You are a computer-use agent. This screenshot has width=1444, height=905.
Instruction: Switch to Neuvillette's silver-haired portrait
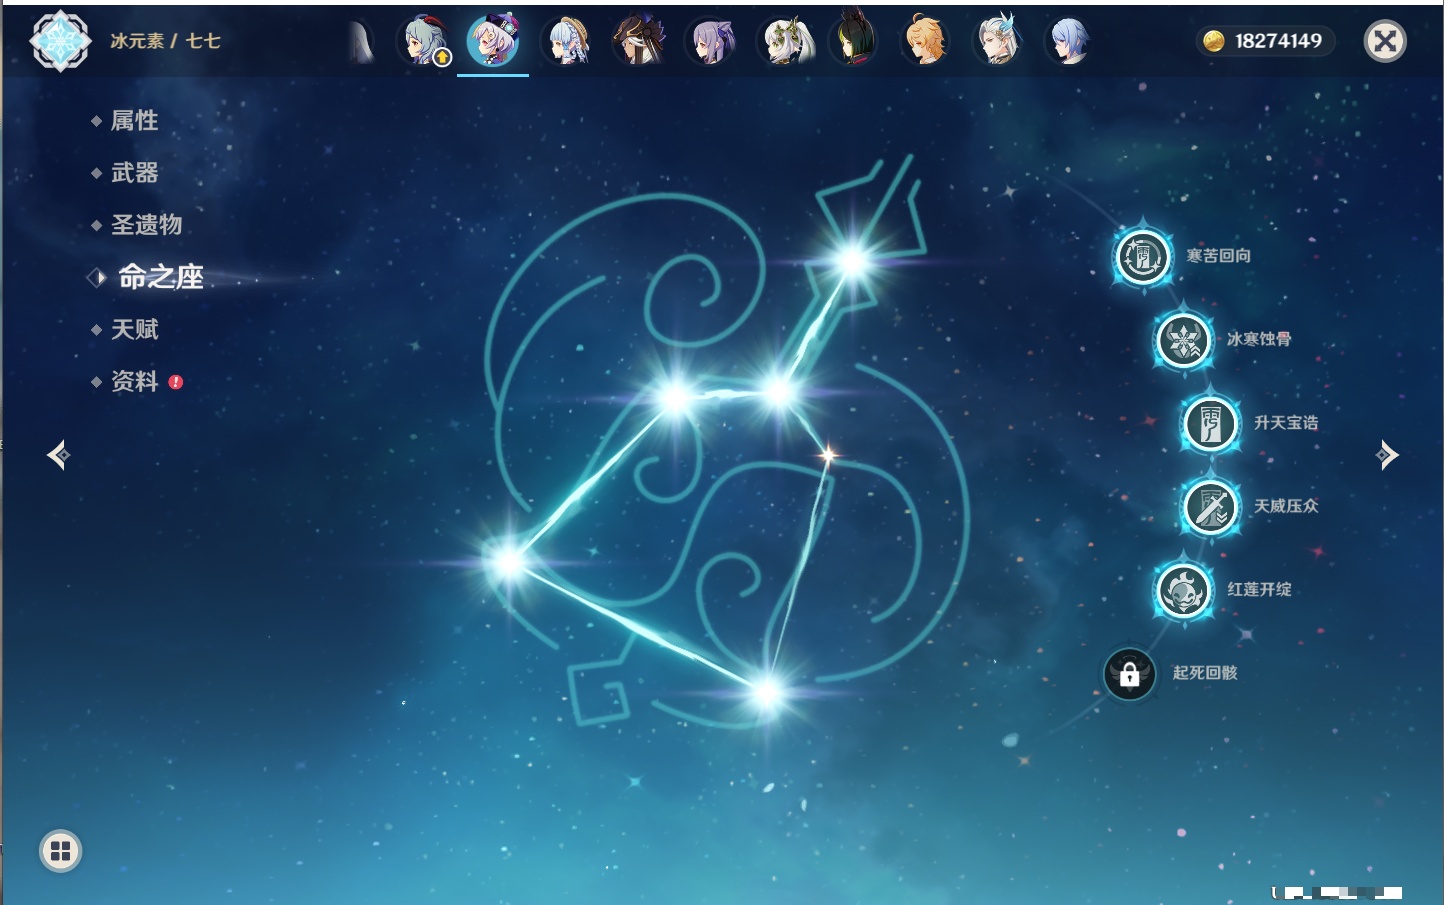998,41
